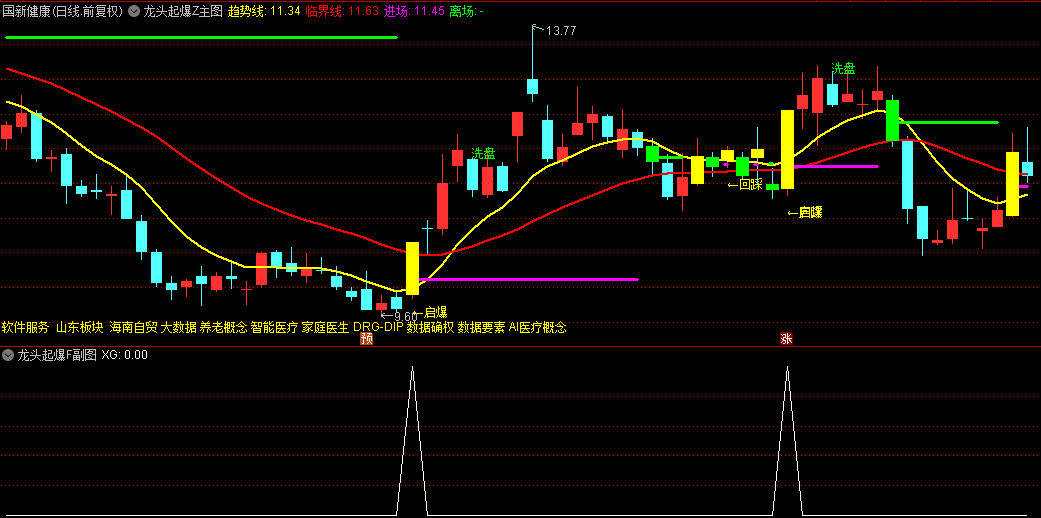Click the 13.77 high cyan candlestick
The height and width of the screenshot is (518, 1041).
coord(532,86)
